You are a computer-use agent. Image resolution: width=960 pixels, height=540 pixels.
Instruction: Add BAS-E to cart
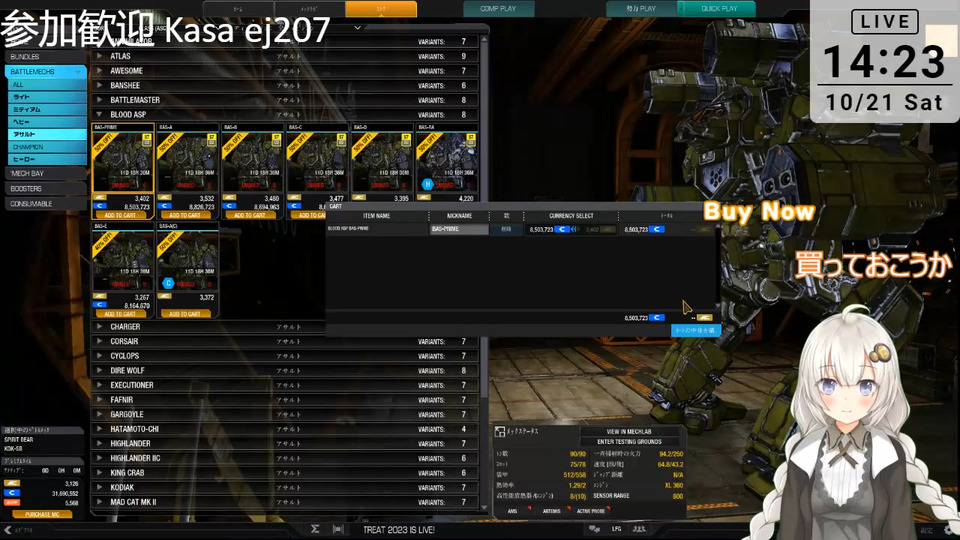coord(121,314)
